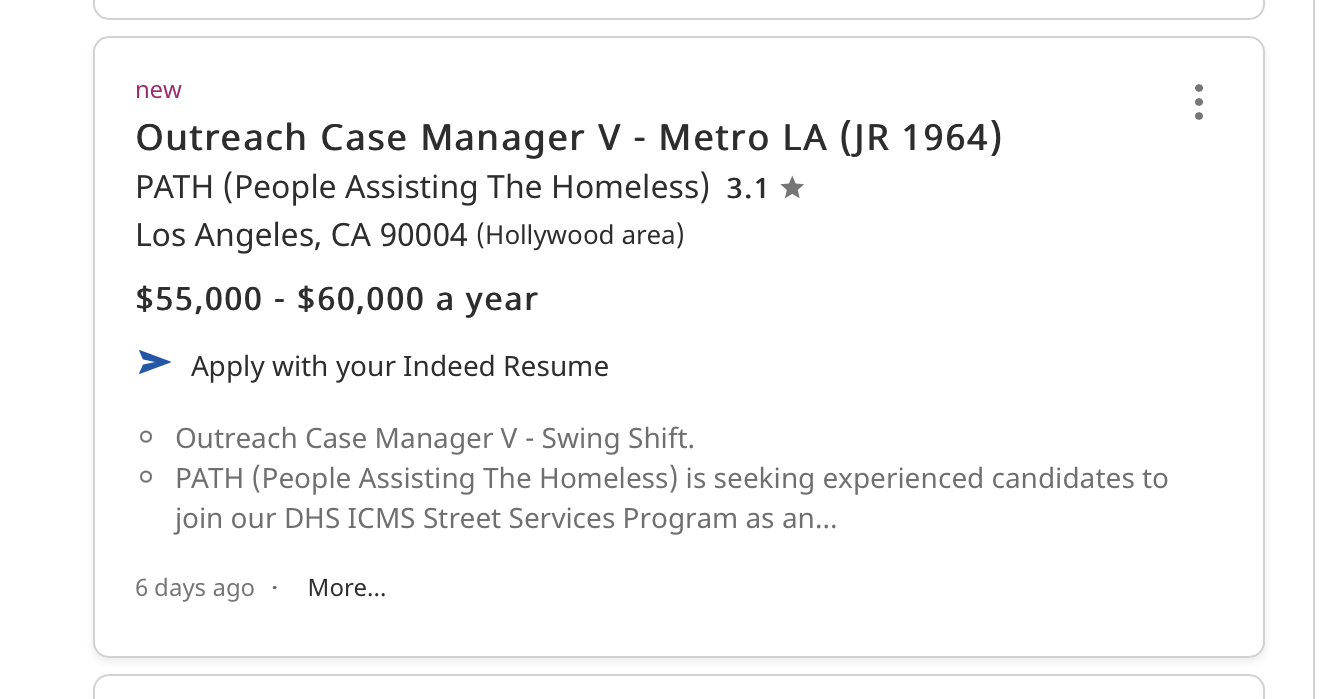
Task: Click the "6 days ago" posting date
Action: (195, 588)
